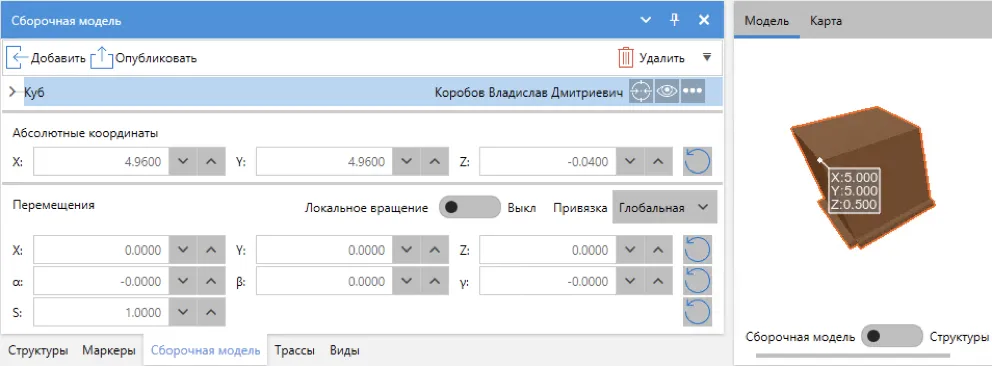
Task: Collapse panel with the header chevron icon
Action: coord(645,20)
